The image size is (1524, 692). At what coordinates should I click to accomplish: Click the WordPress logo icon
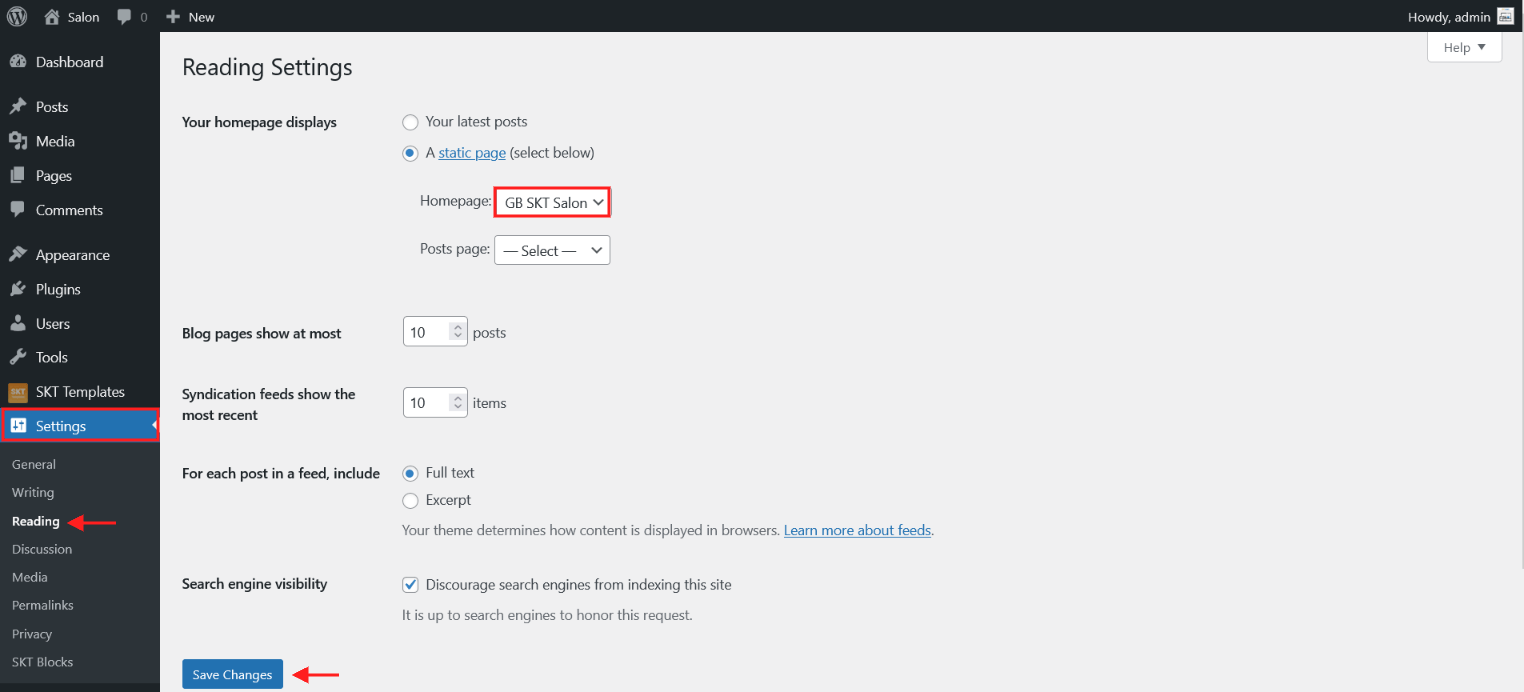(x=17, y=16)
